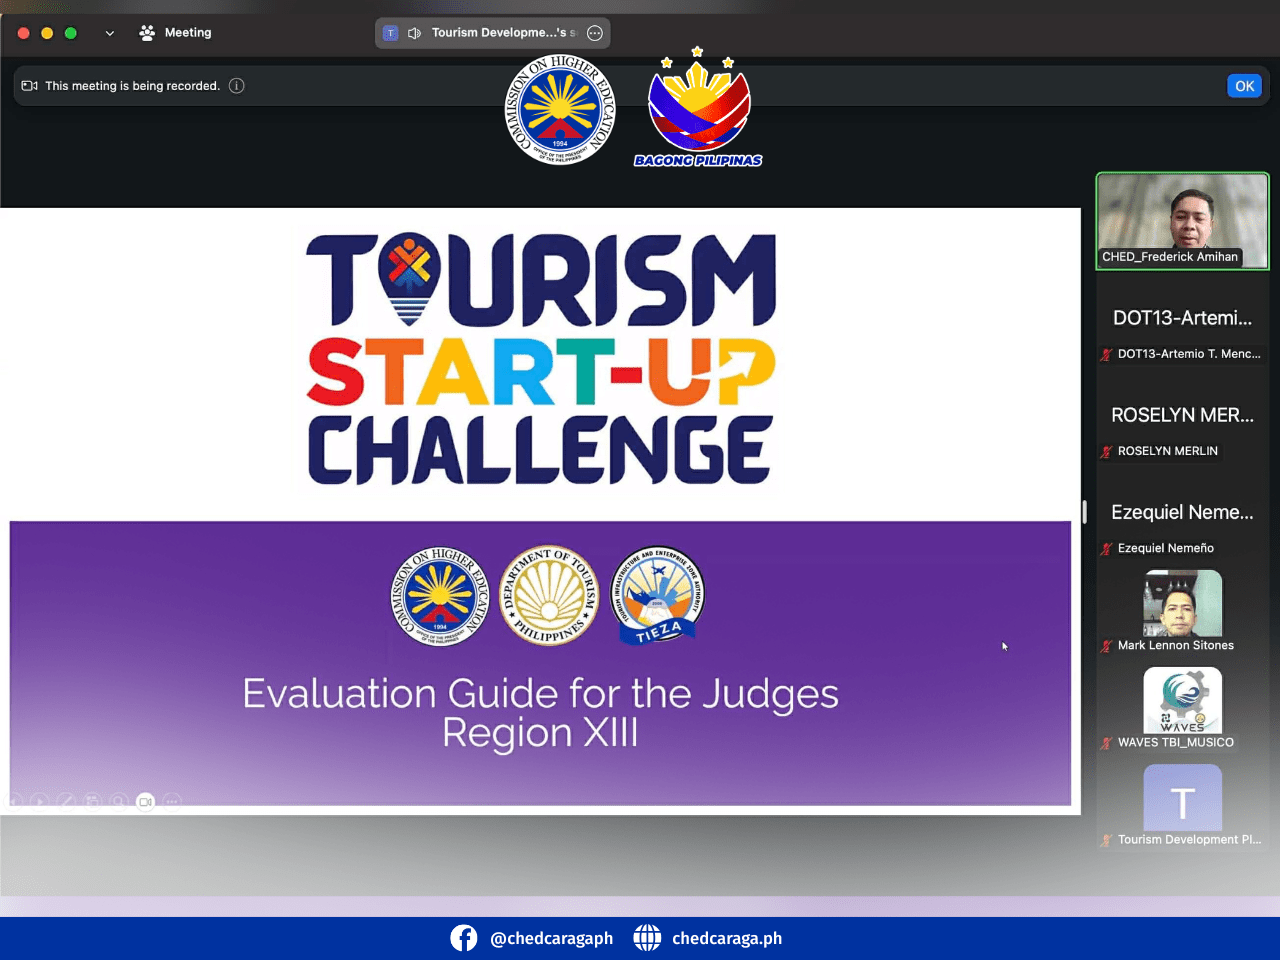Click slide more options ellipsis button
This screenshot has width=1280, height=960.
coord(172,801)
